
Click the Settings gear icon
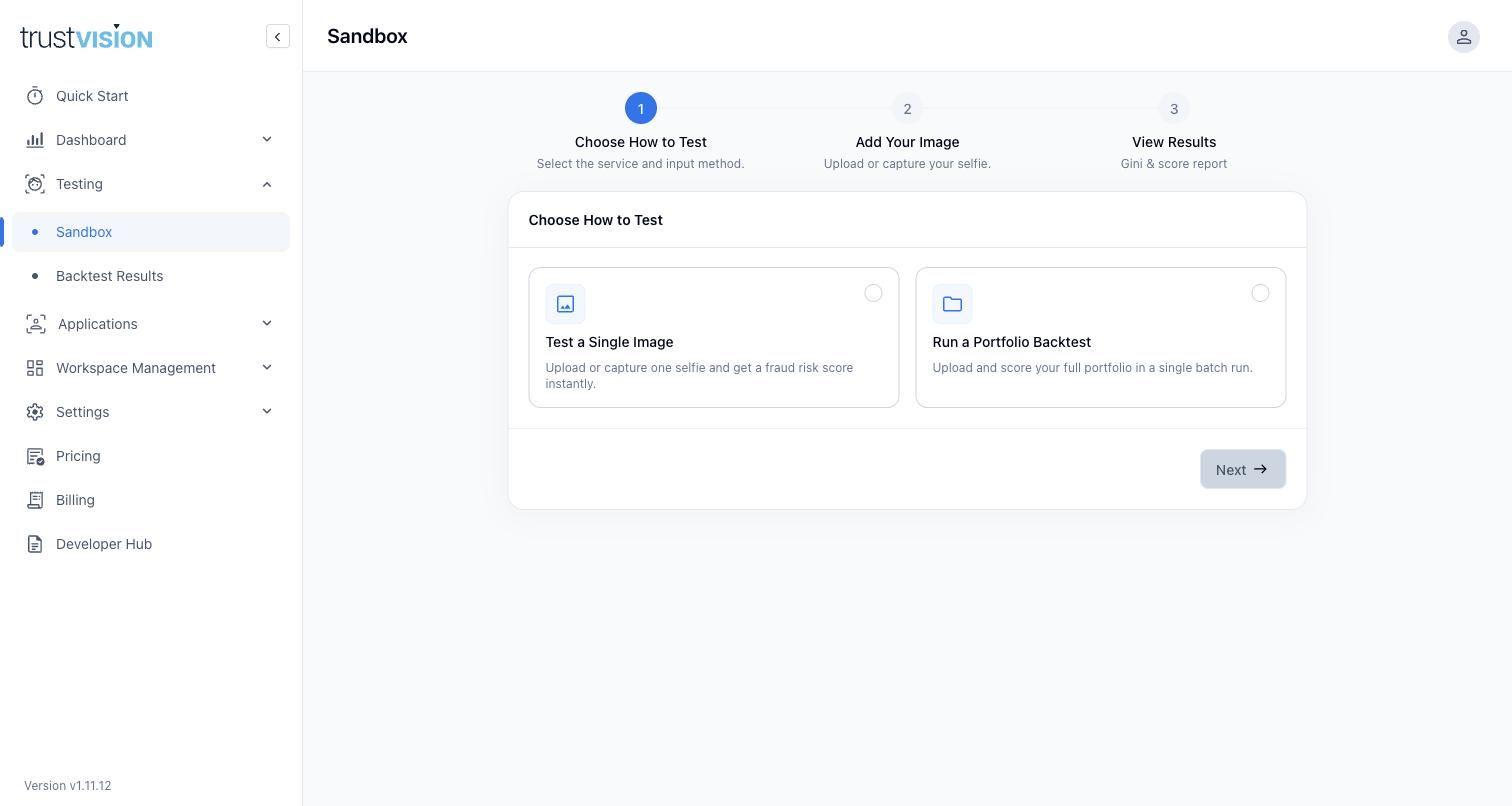(35, 412)
